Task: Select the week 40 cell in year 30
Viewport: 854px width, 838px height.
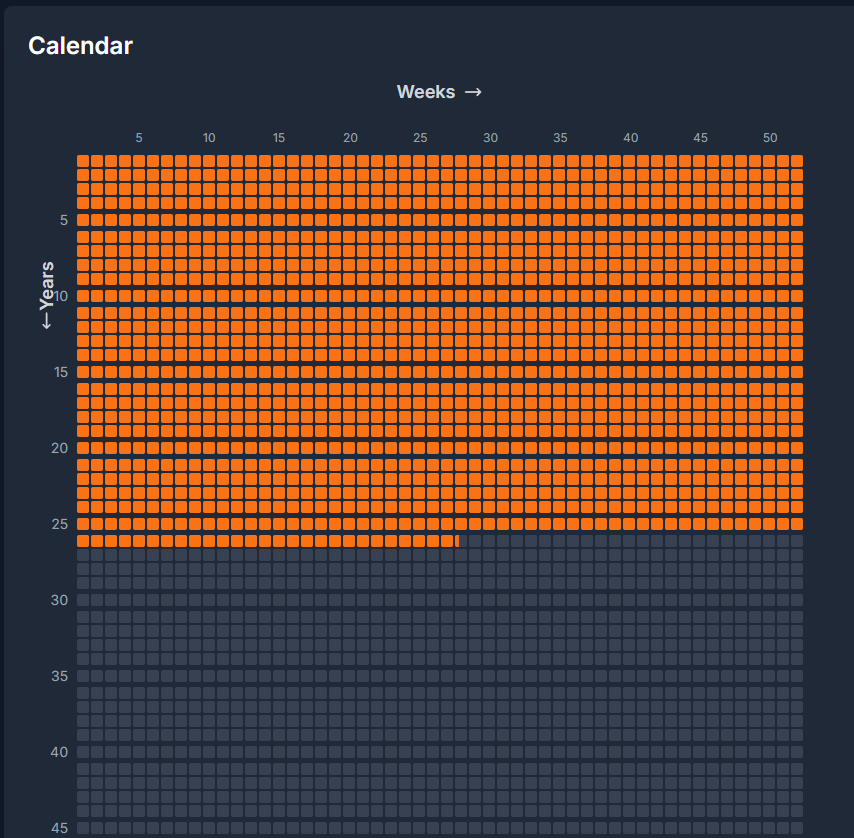Action: (x=629, y=600)
